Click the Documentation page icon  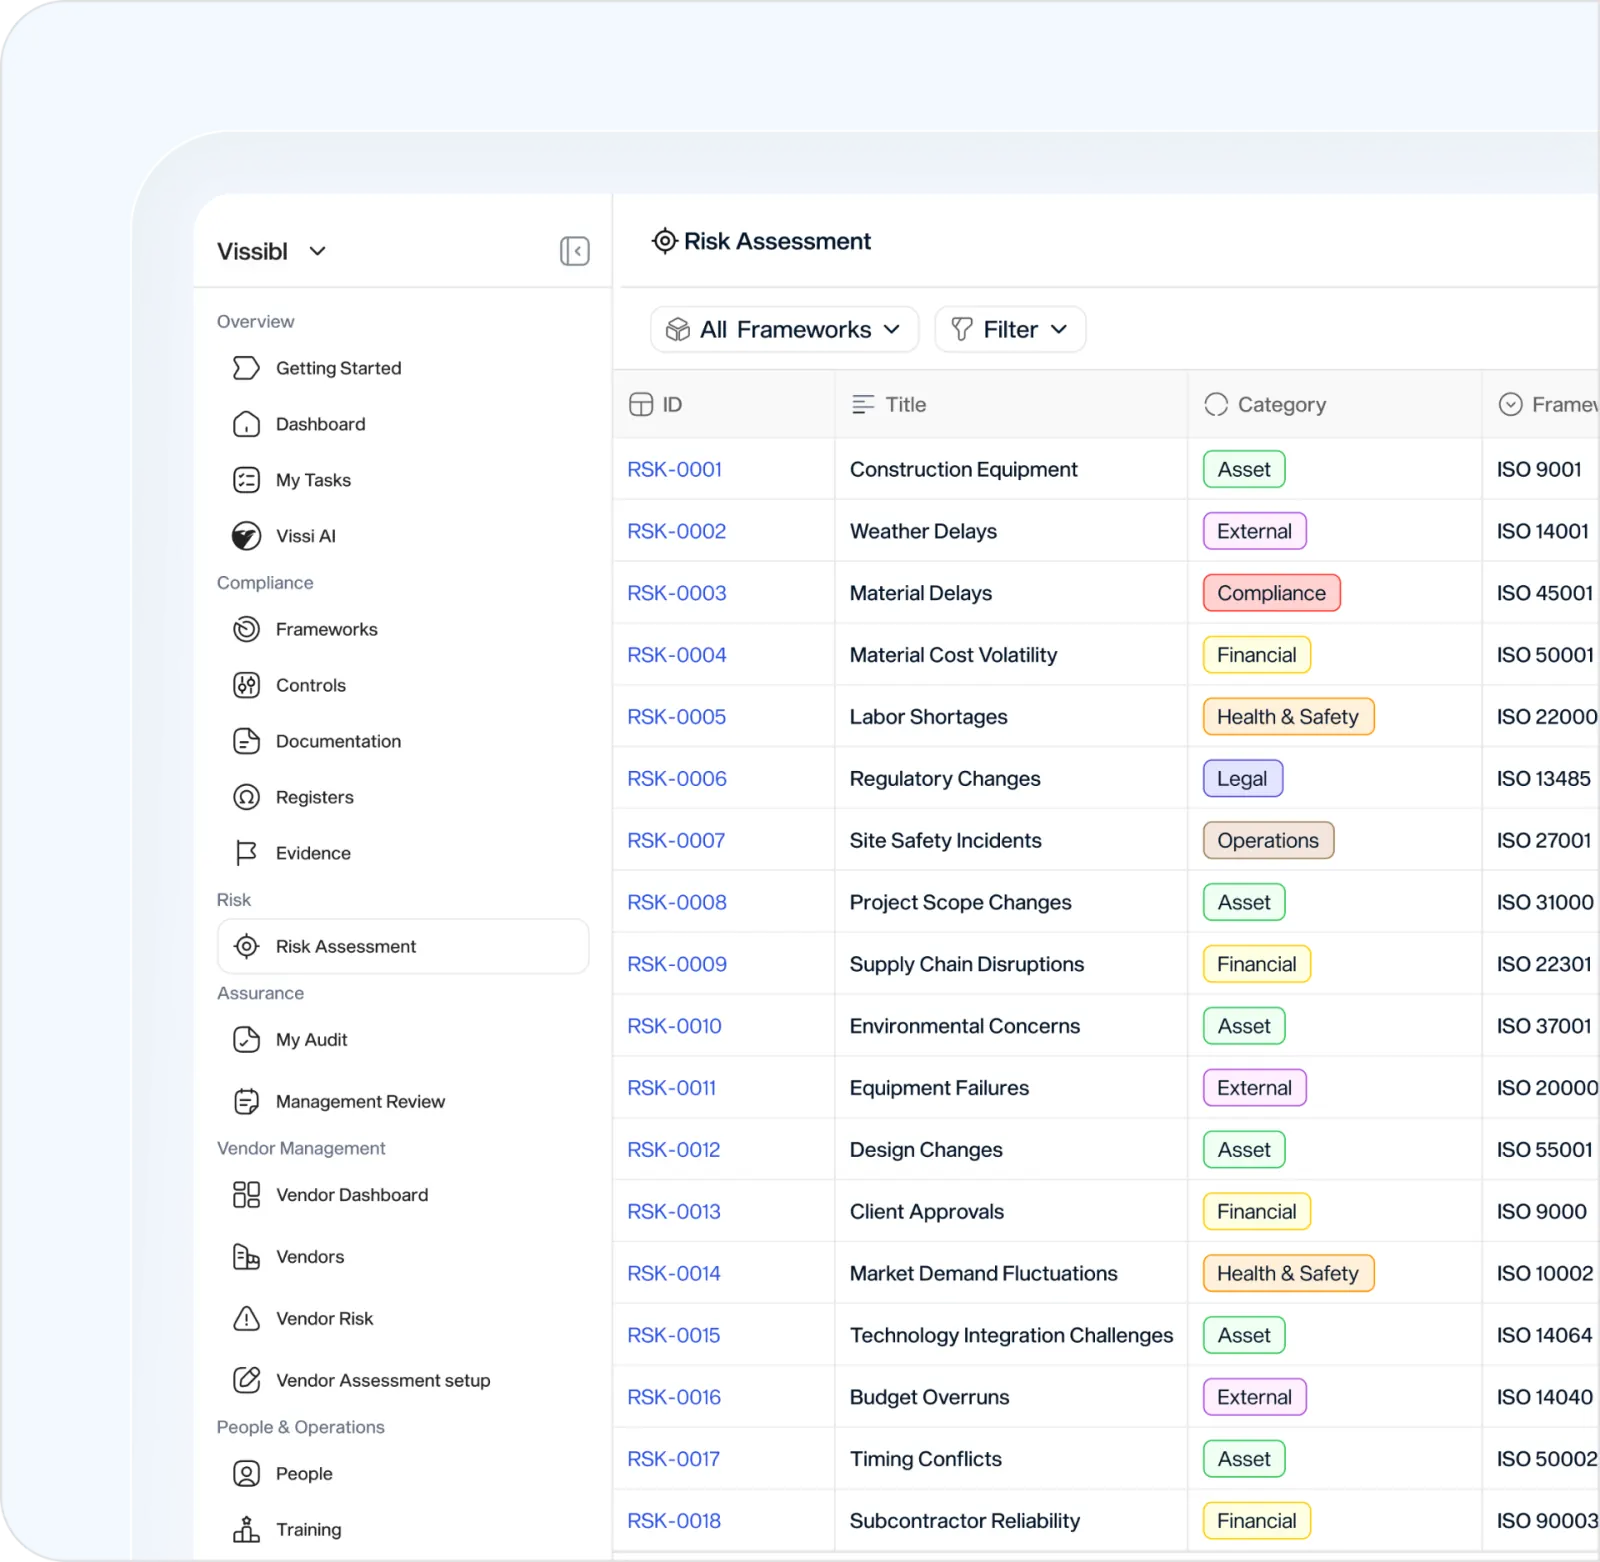click(x=246, y=741)
